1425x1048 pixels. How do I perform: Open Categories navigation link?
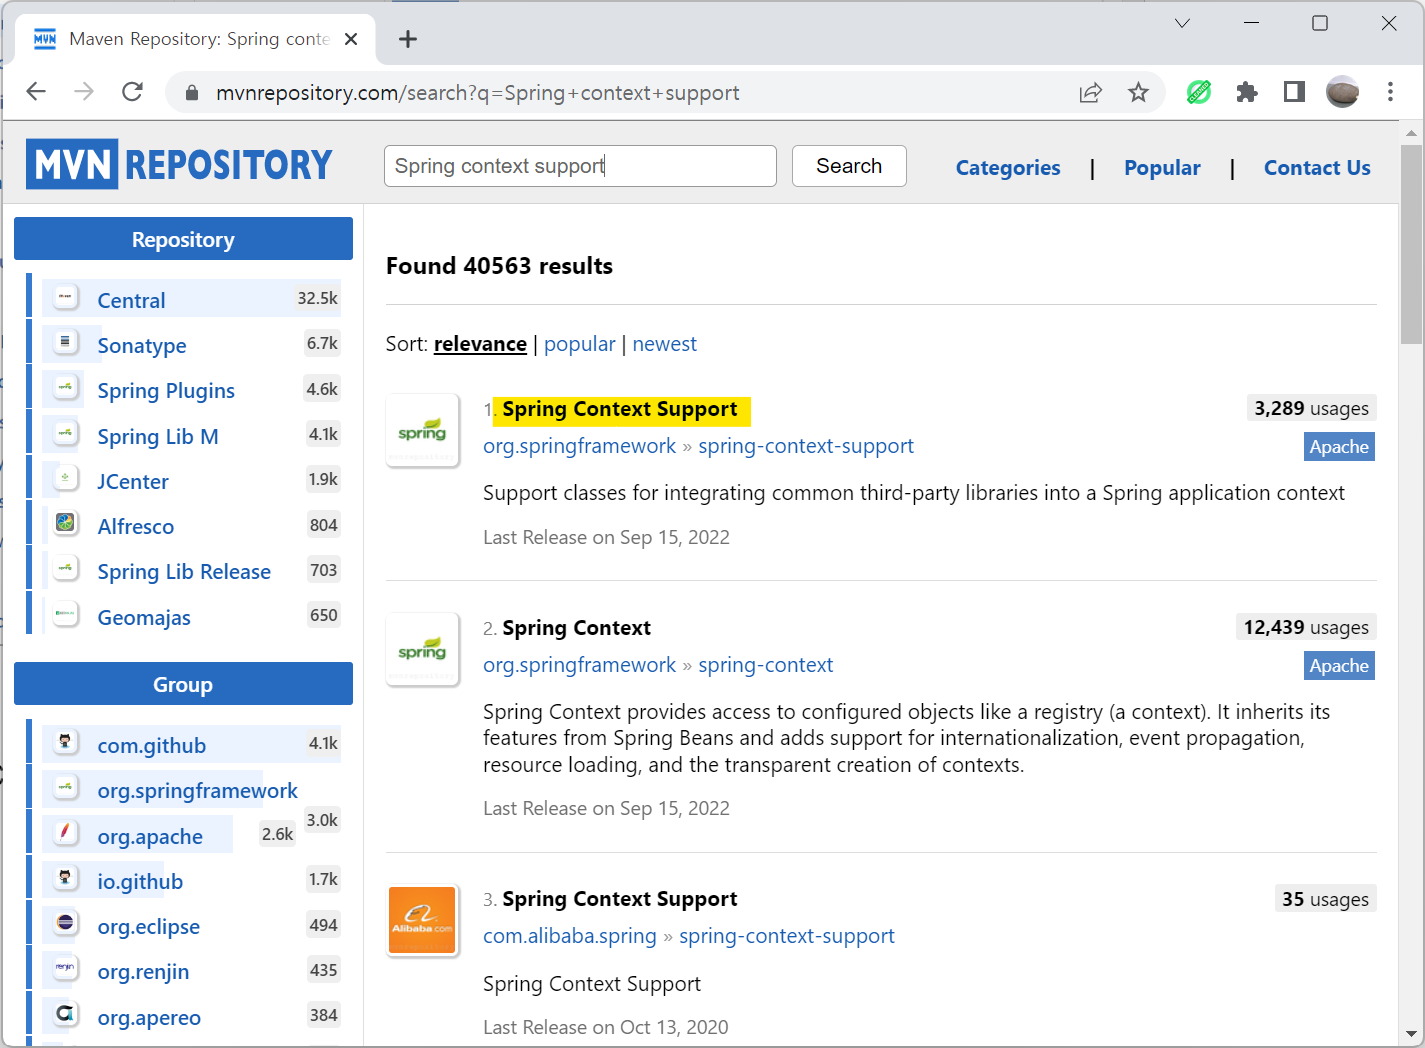coord(1008,168)
